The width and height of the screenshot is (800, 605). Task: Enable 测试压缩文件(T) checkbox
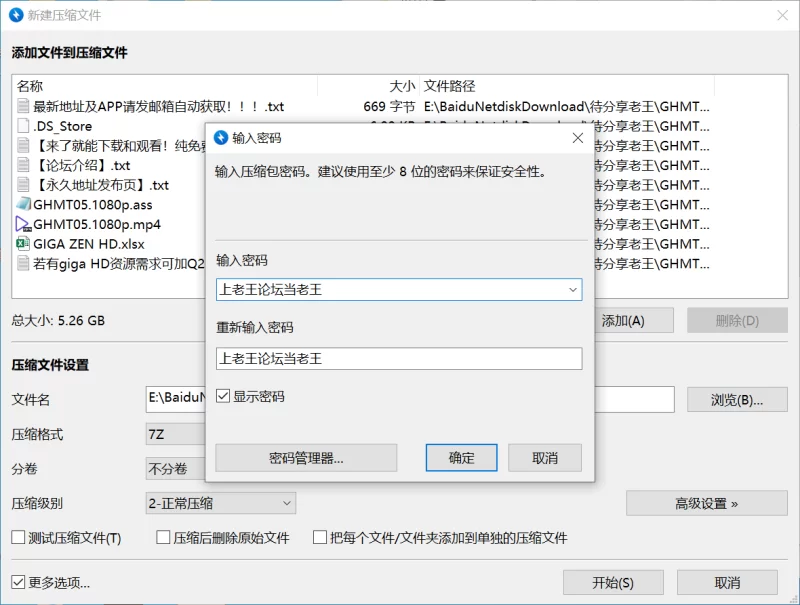click(18, 537)
